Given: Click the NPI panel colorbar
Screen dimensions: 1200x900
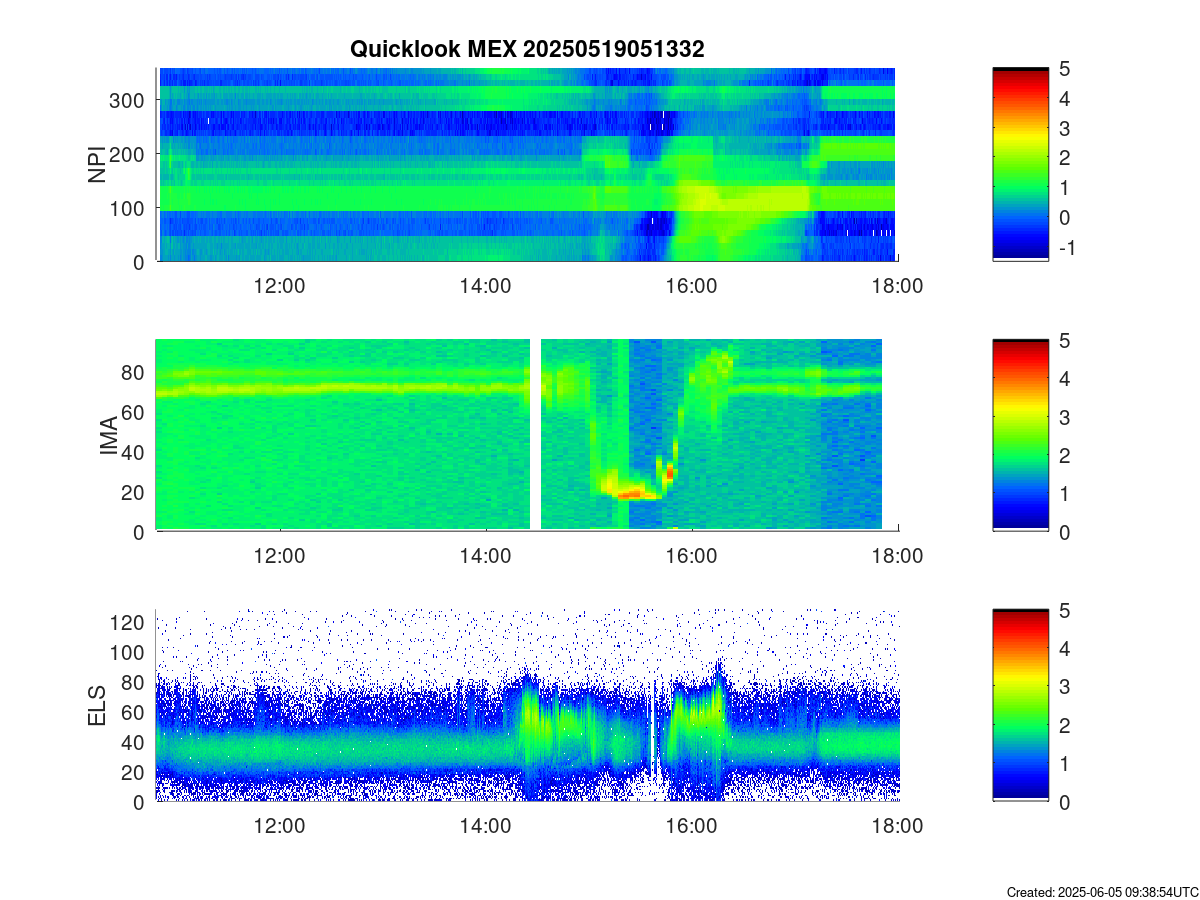Looking at the screenshot, I should (1020, 164).
